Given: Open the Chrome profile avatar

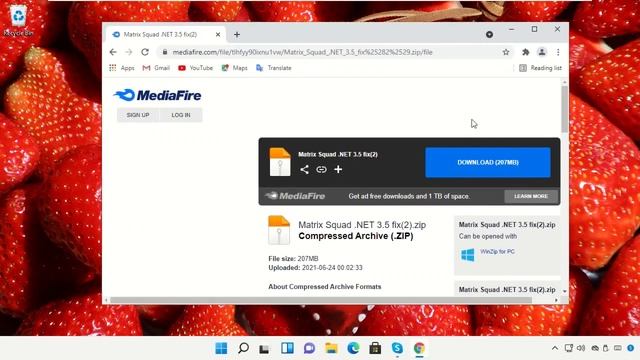Looking at the screenshot, I should [x=542, y=52].
